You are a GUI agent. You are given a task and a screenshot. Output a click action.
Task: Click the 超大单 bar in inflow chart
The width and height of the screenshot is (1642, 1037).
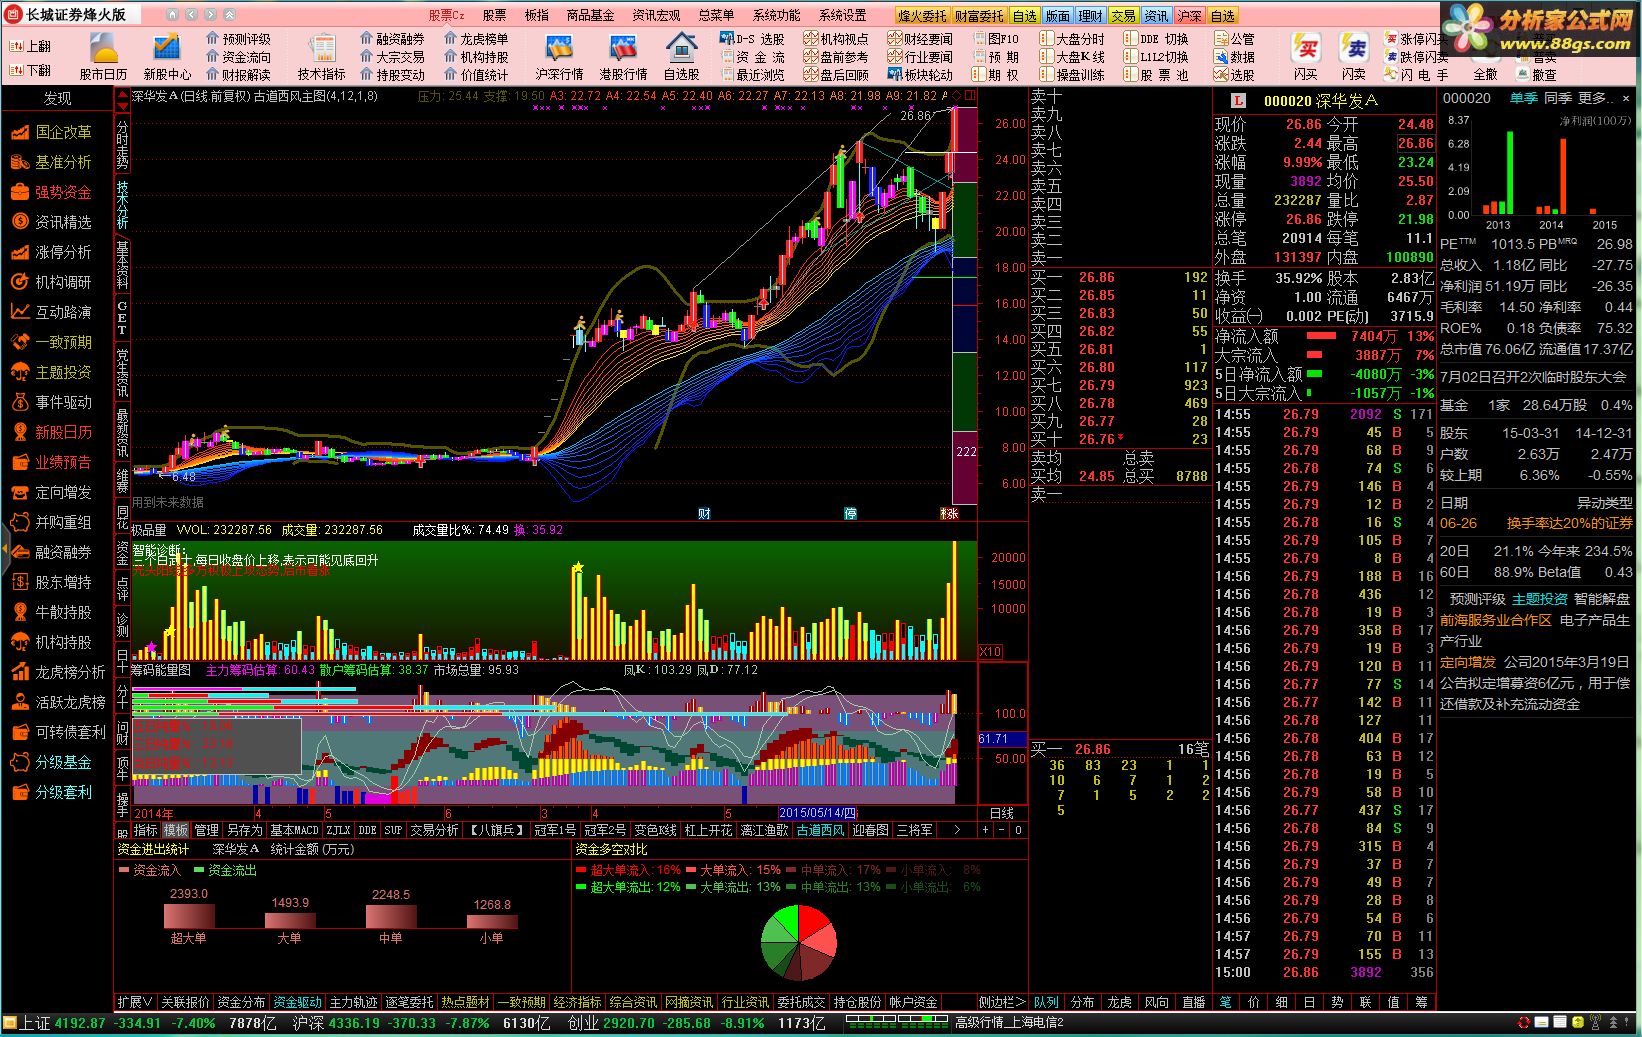click(x=189, y=915)
